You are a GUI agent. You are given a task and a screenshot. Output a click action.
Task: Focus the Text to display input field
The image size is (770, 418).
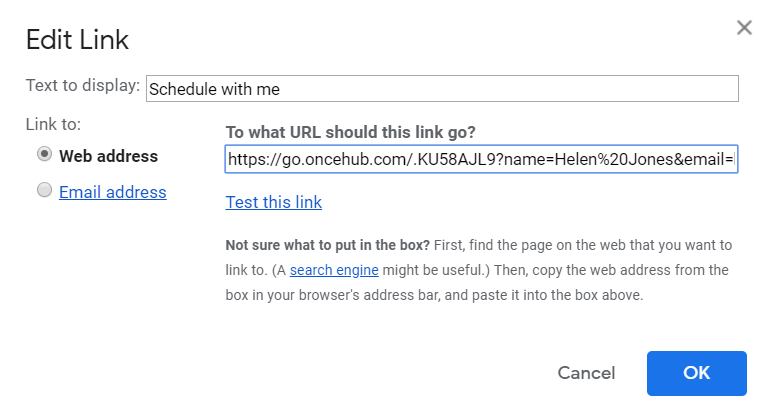[441, 89]
